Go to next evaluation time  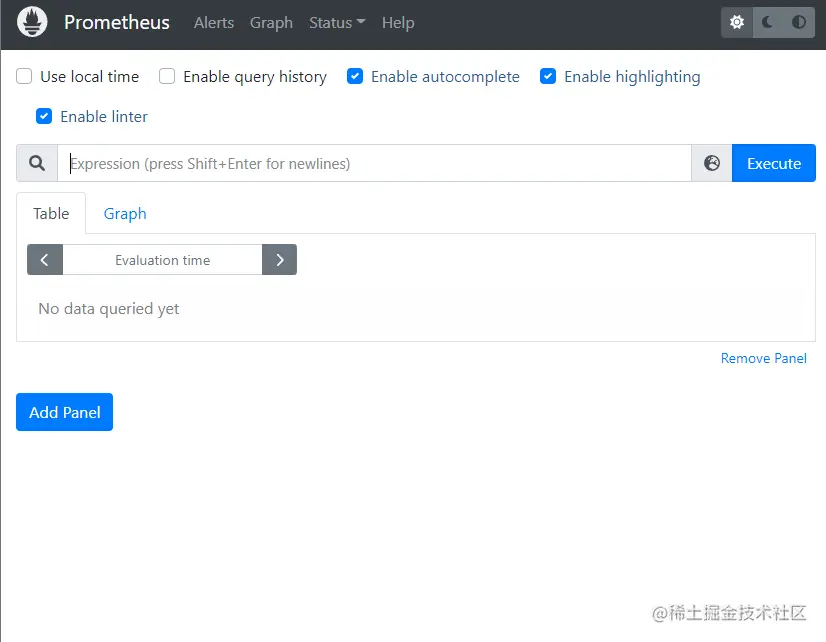click(x=280, y=260)
